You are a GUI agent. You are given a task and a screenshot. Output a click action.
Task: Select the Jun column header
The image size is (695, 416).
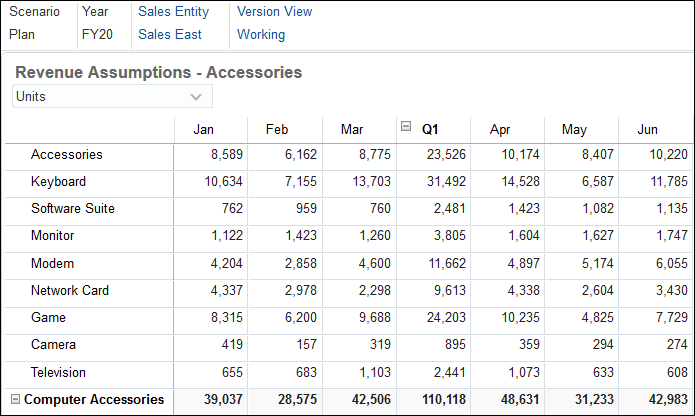click(648, 129)
